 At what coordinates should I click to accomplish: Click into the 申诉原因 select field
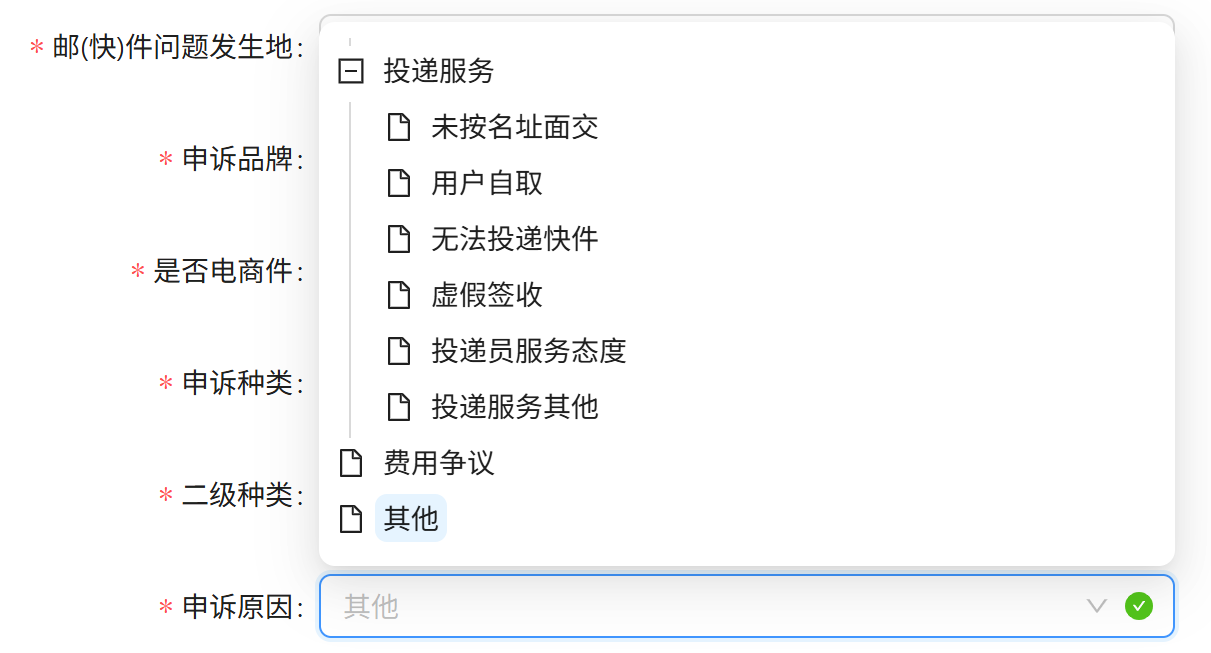(x=700, y=606)
